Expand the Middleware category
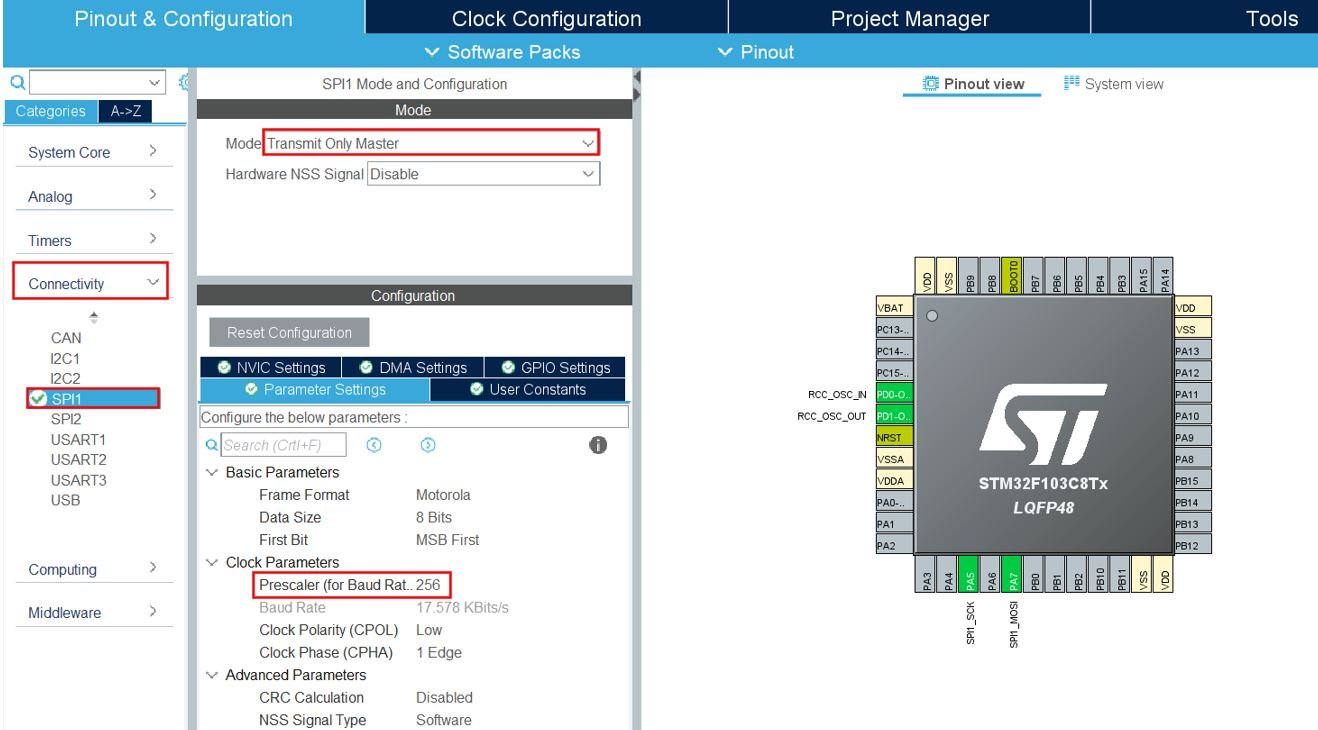This screenshot has height=730, width=1318. 92,612
